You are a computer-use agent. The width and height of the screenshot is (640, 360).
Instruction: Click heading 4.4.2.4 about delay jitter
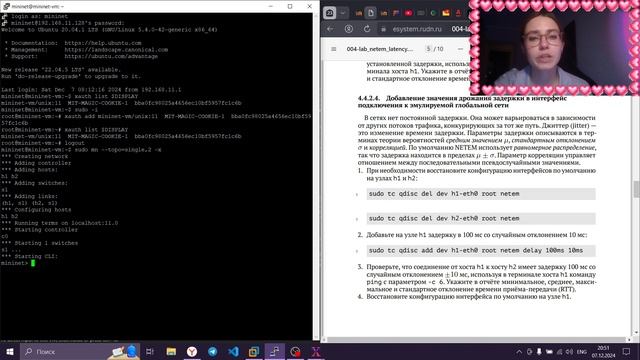pos(462,102)
